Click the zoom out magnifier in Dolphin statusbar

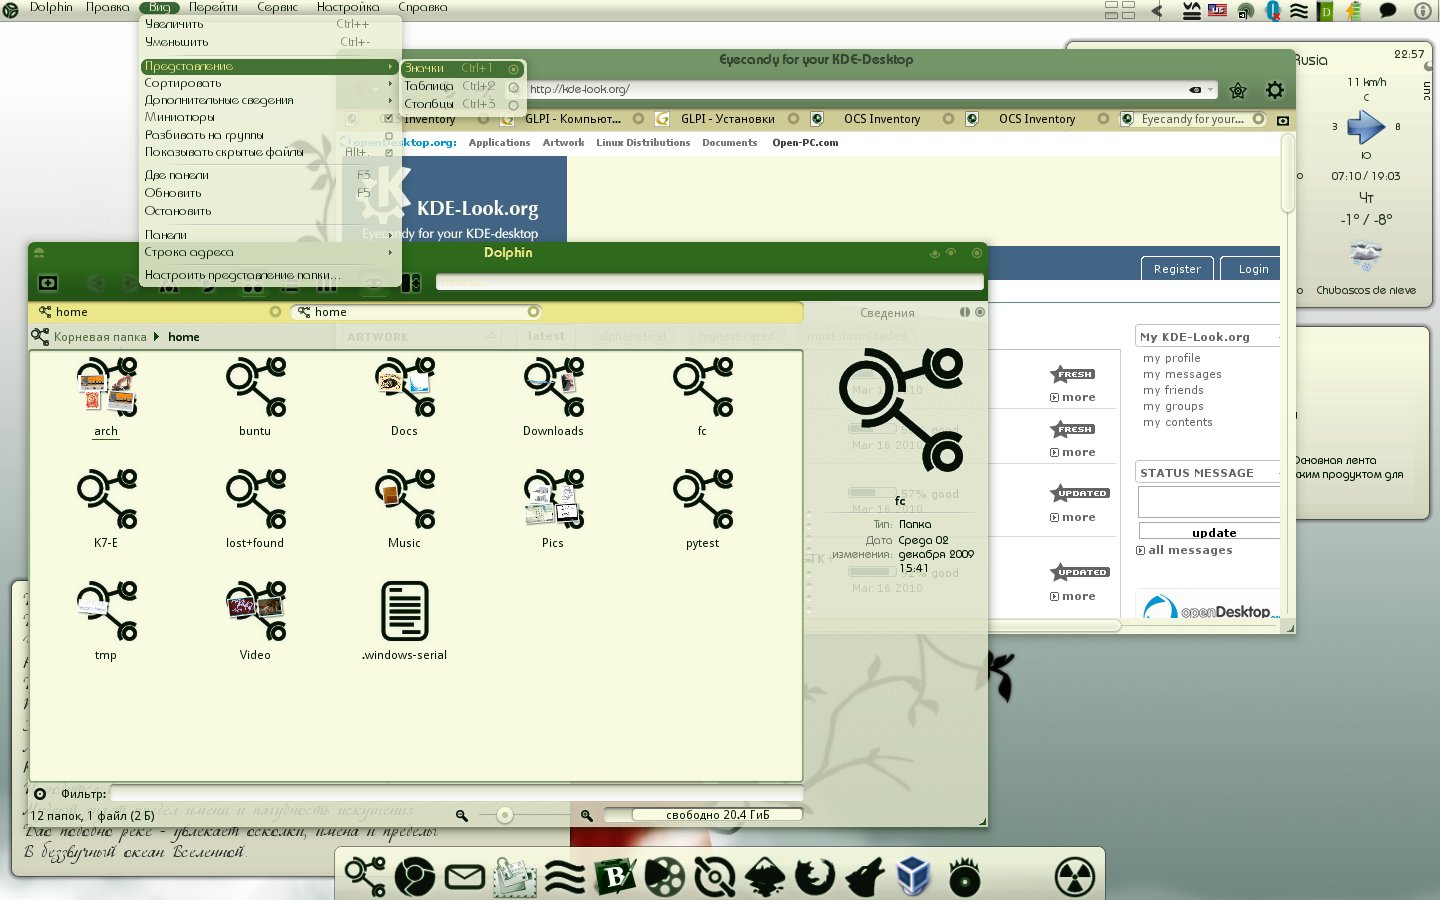[462, 815]
